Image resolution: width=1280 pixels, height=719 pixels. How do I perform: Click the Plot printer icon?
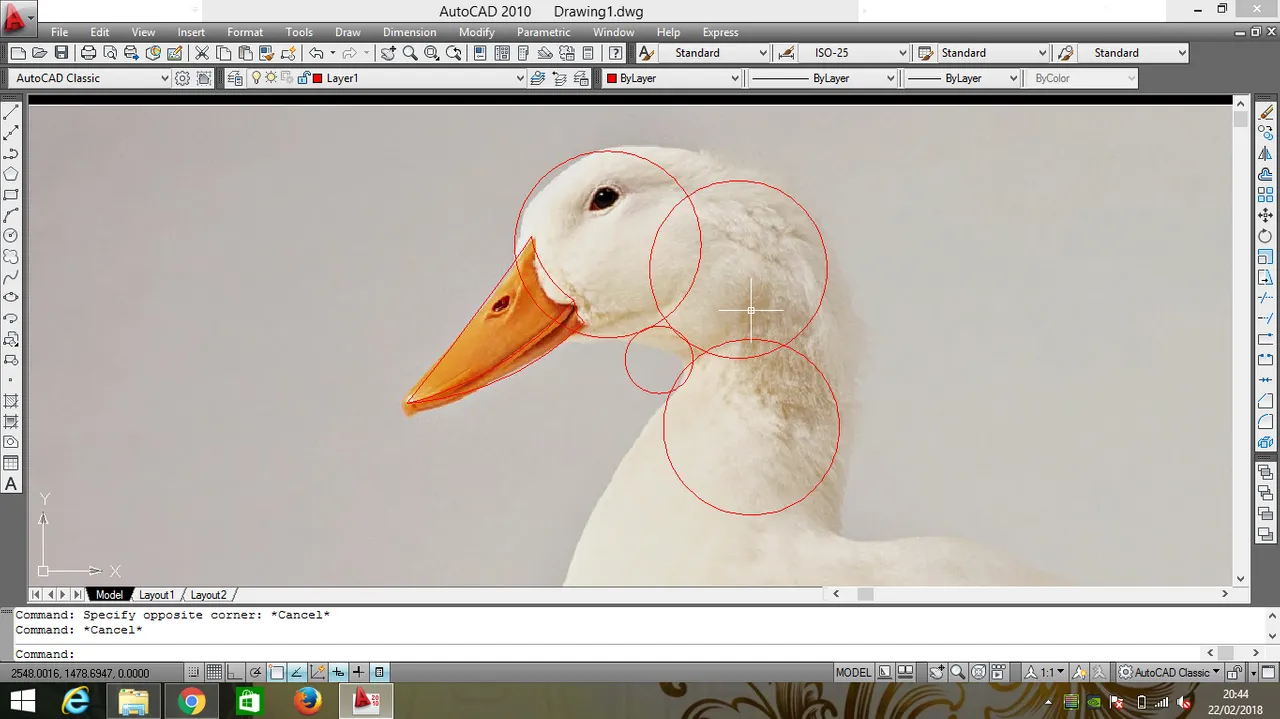tap(88, 53)
